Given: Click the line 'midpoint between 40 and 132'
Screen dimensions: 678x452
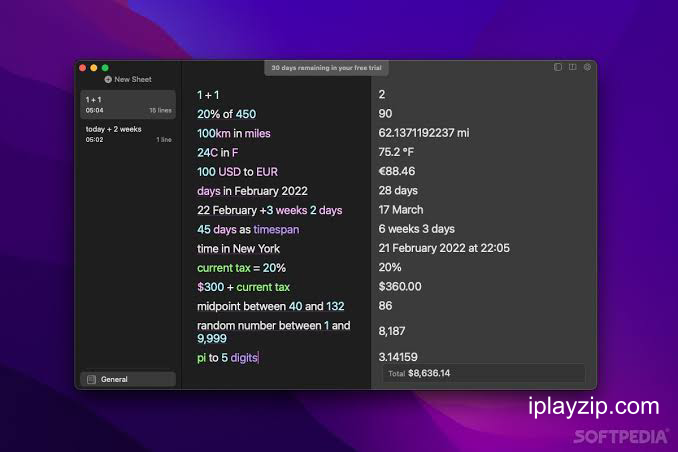Looking at the screenshot, I should coord(271,306).
